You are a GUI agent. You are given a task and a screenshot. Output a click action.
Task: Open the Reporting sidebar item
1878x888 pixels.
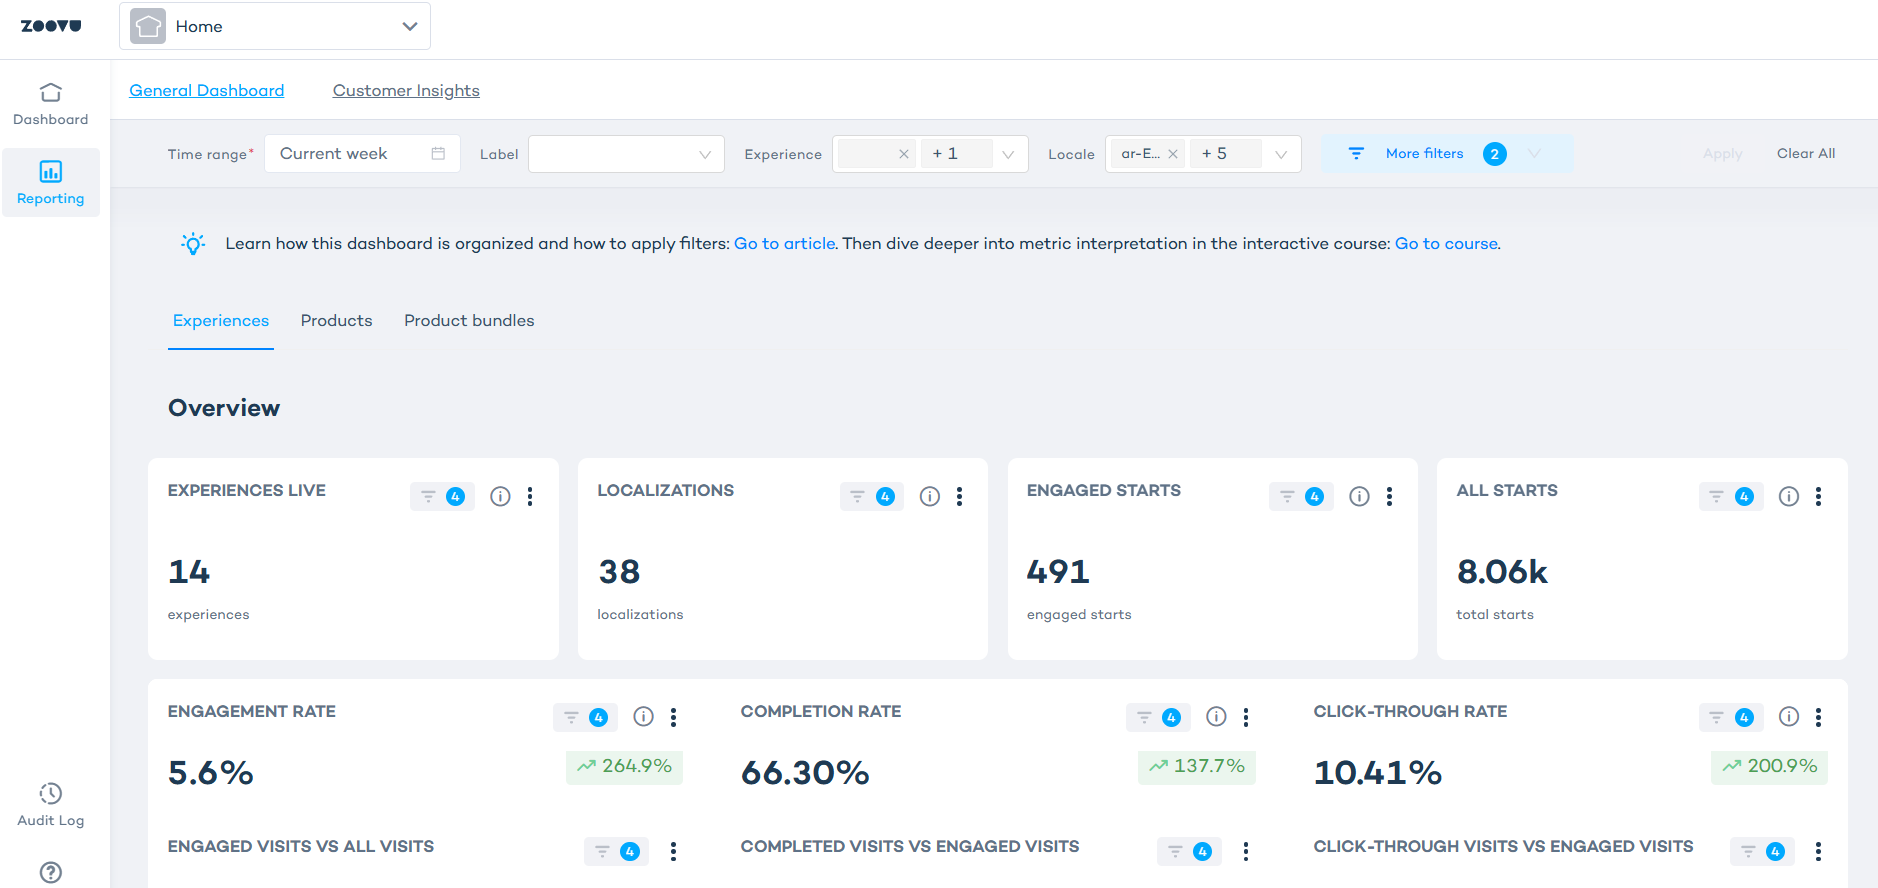tap(51, 183)
